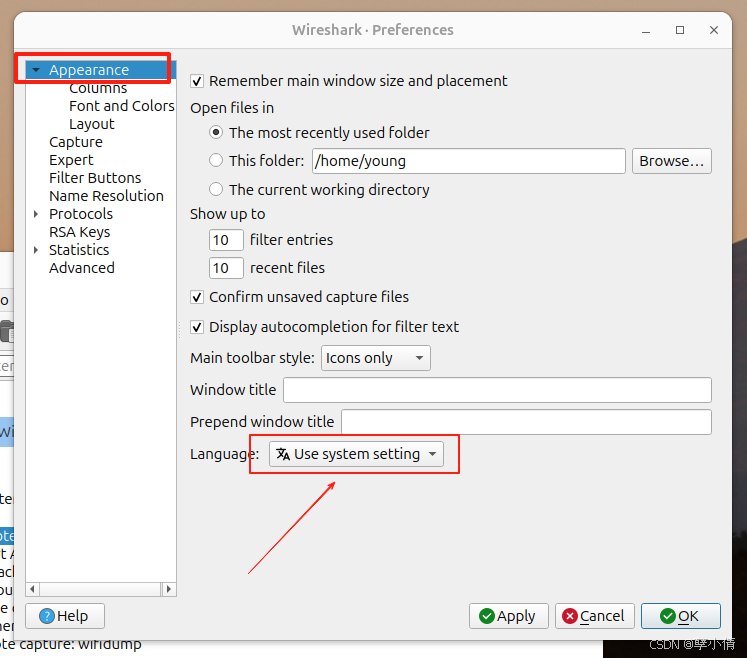
Task: Click the green checkmark icon on Apply
Action: (x=486, y=616)
